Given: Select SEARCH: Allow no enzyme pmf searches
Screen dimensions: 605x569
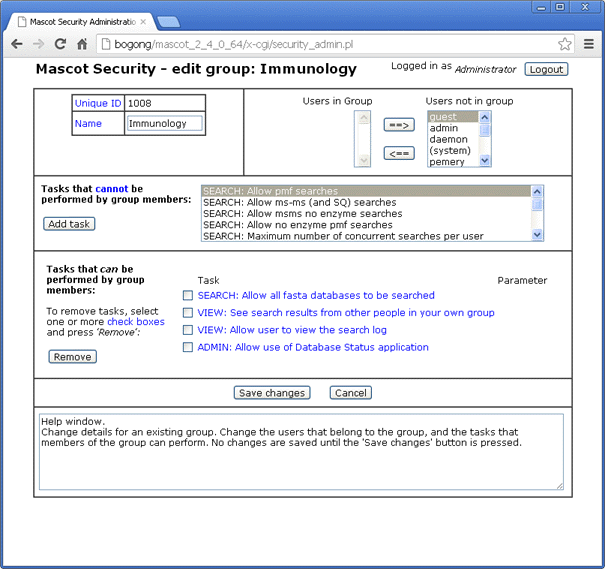Looking at the screenshot, I should 367,225.
